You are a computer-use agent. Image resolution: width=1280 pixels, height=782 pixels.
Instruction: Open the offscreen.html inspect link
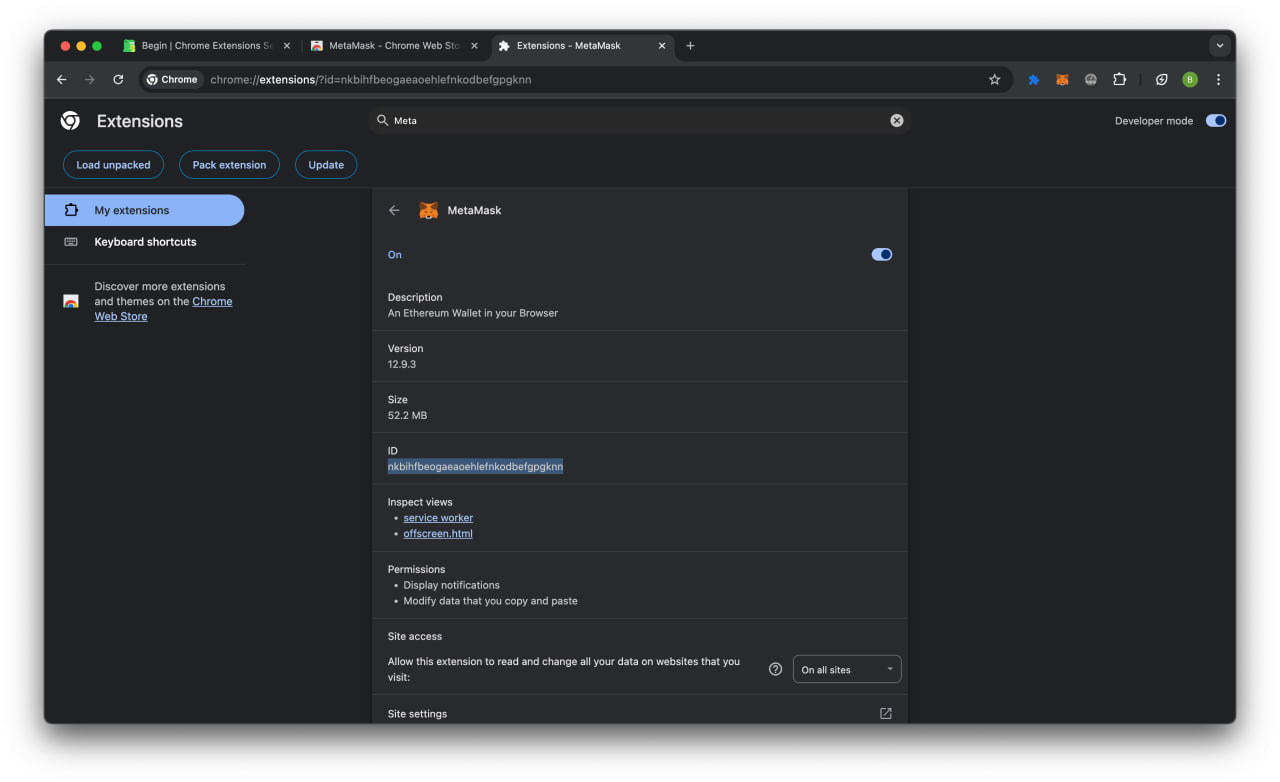[x=438, y=534]
